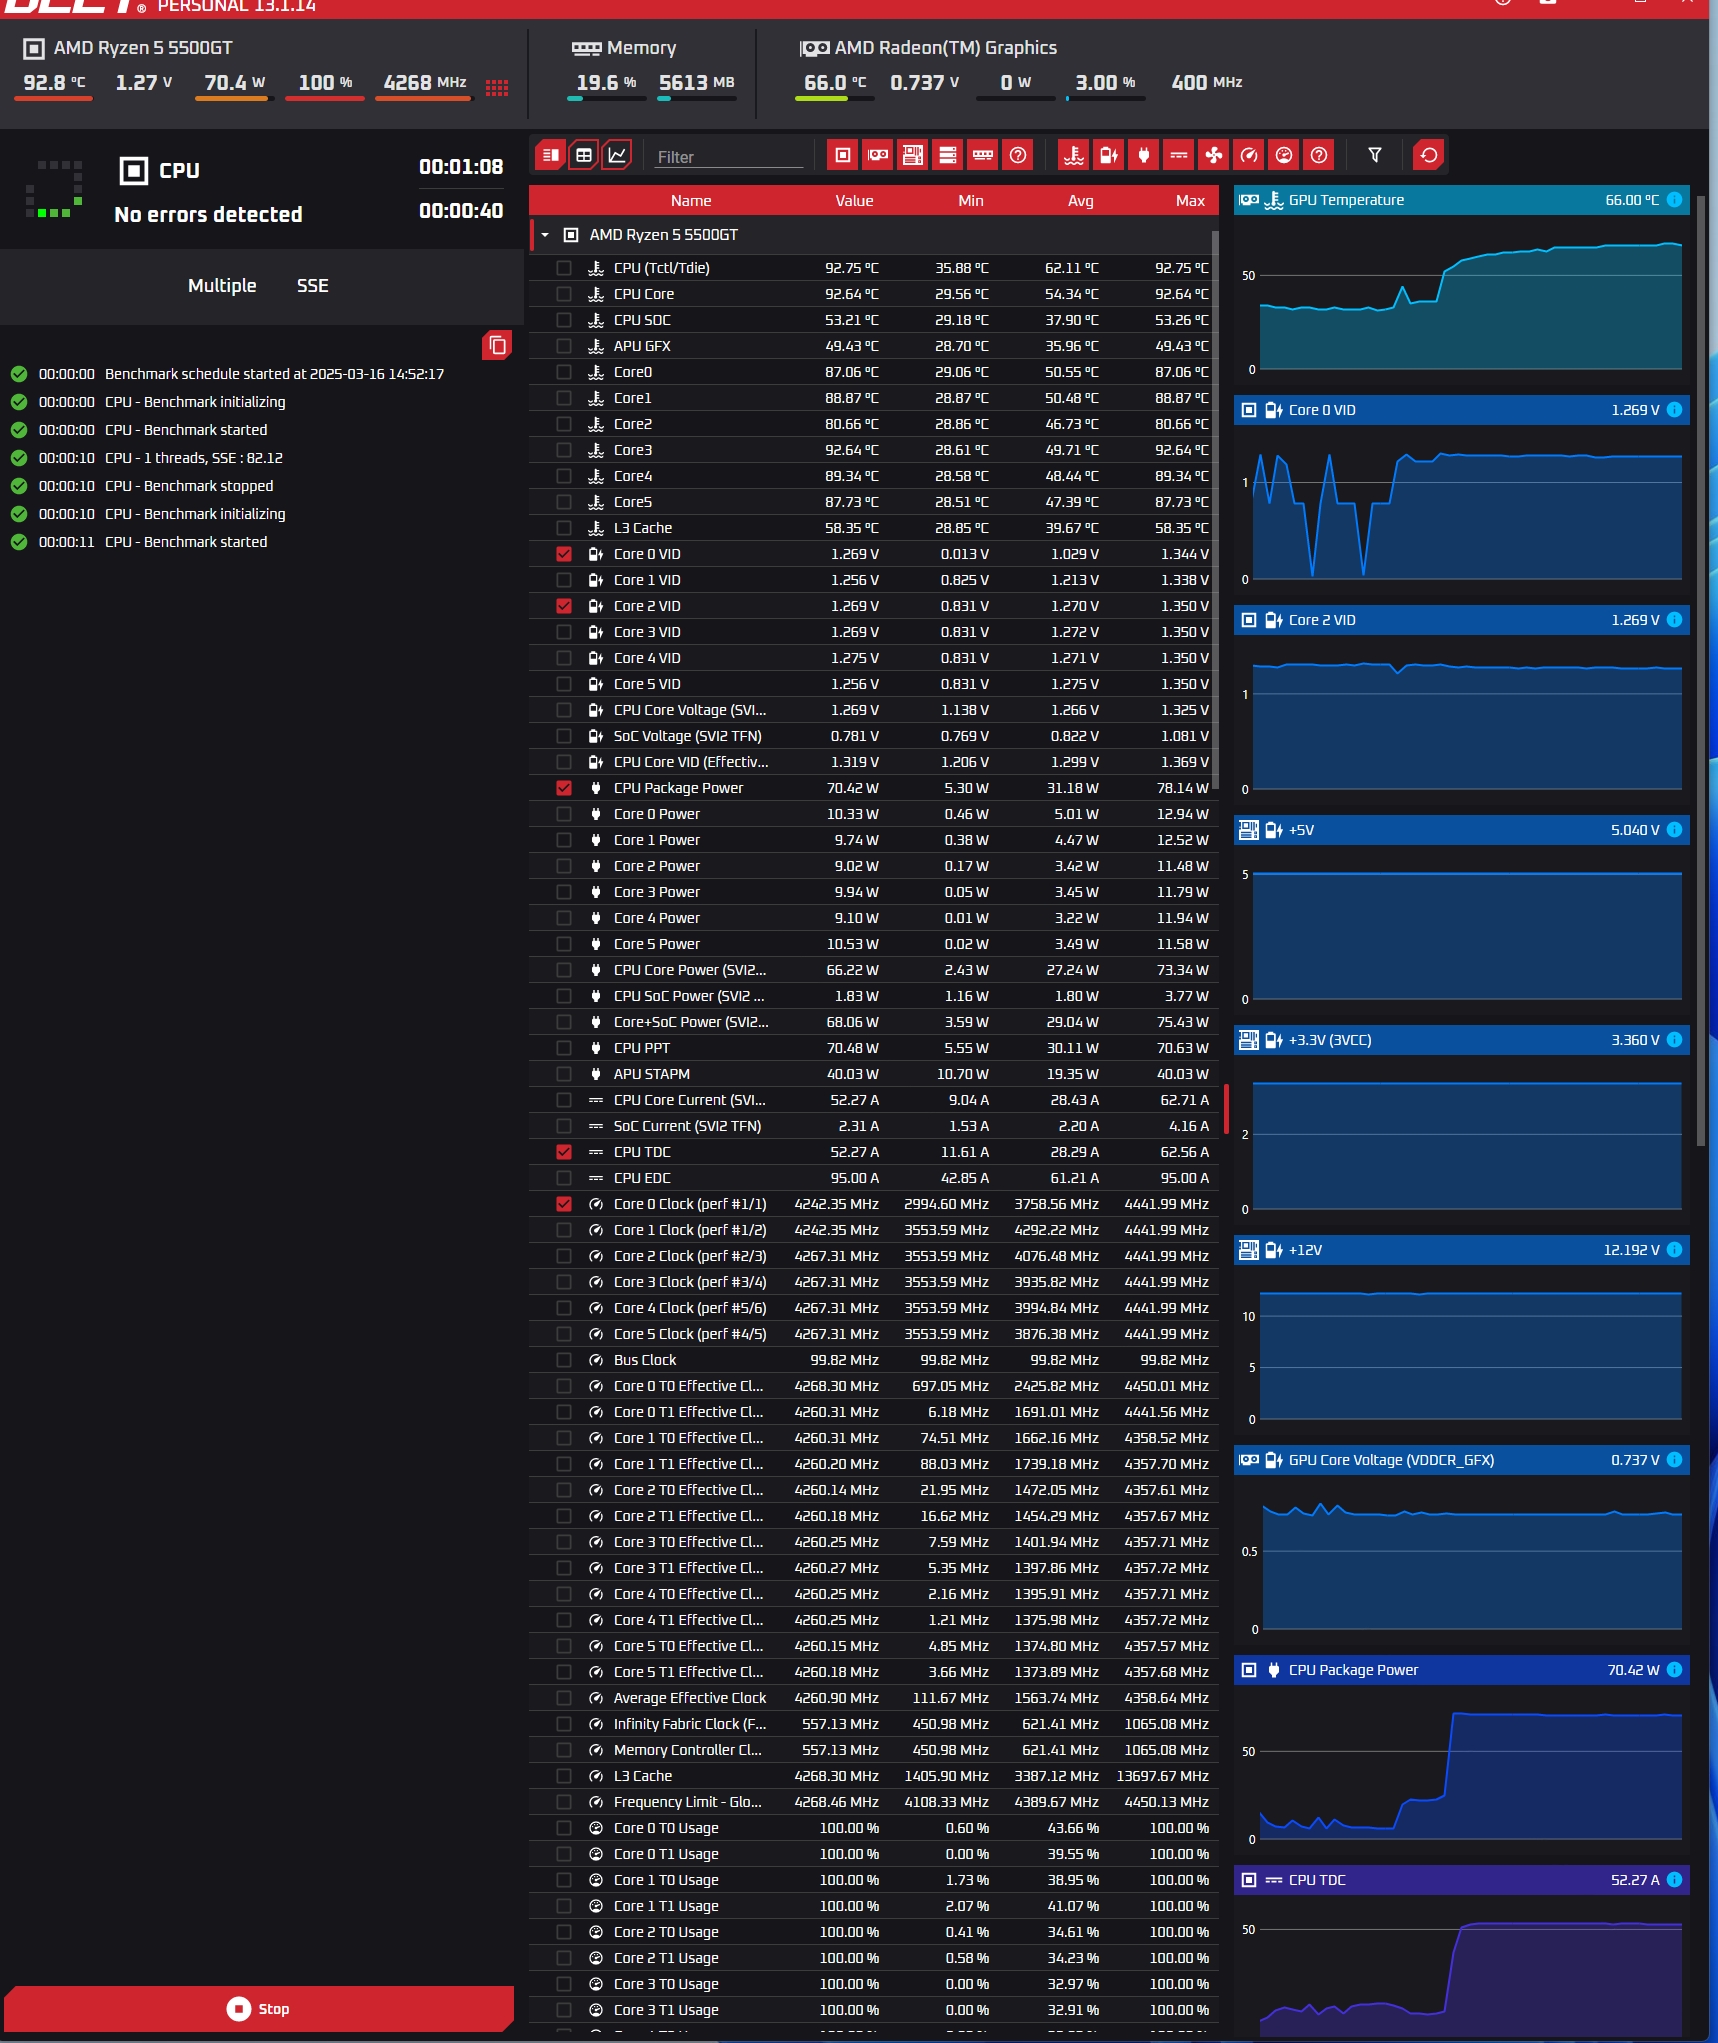The height and width of the screenshot is (2043, 1718).
Task: Select the SoC Voltage (SVI2 TFN) row
Action: (873, 736)
